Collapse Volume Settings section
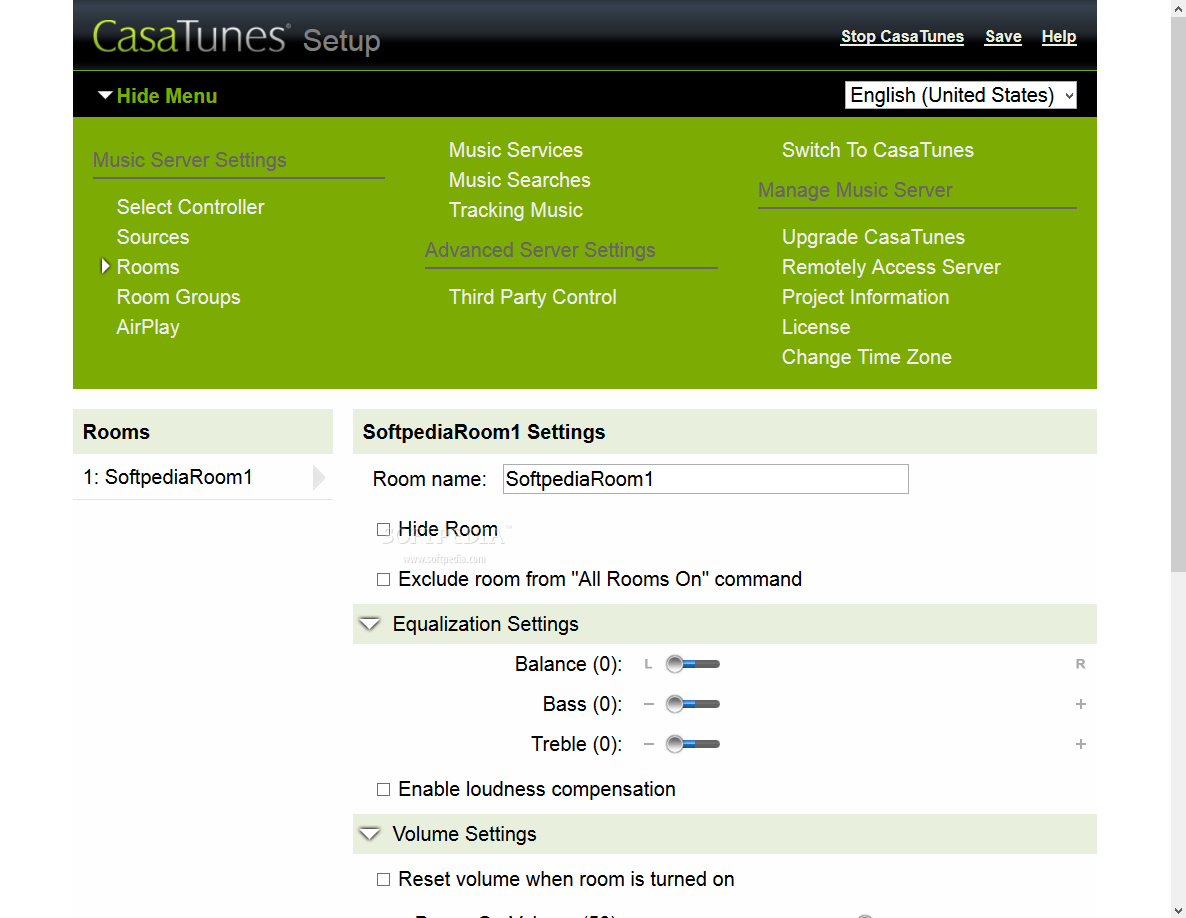The width and height of the screenshot is (1186, 918). pyautogui.click(x=369, y=834)
